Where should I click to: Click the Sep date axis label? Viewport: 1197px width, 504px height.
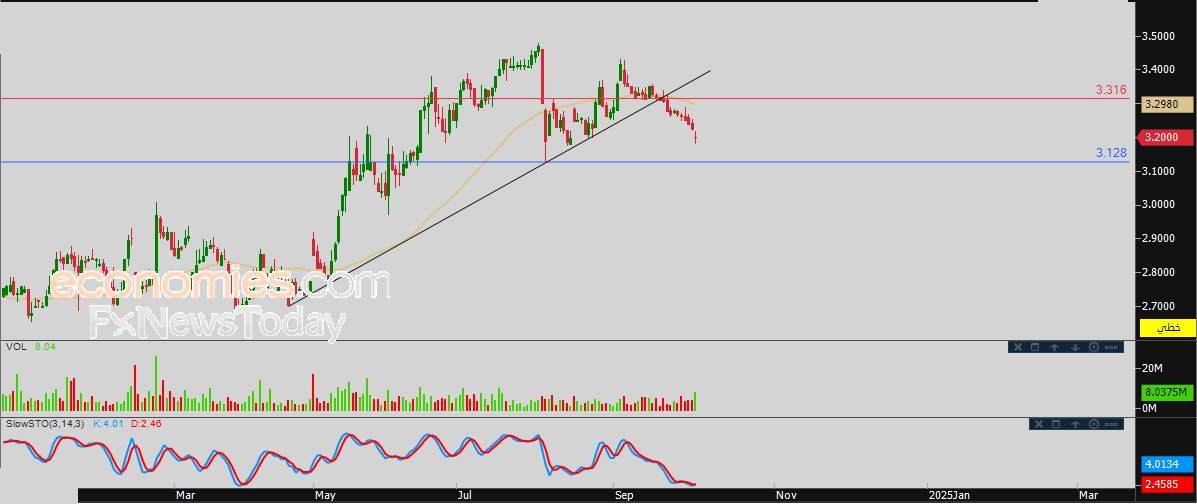coord(624,496)
